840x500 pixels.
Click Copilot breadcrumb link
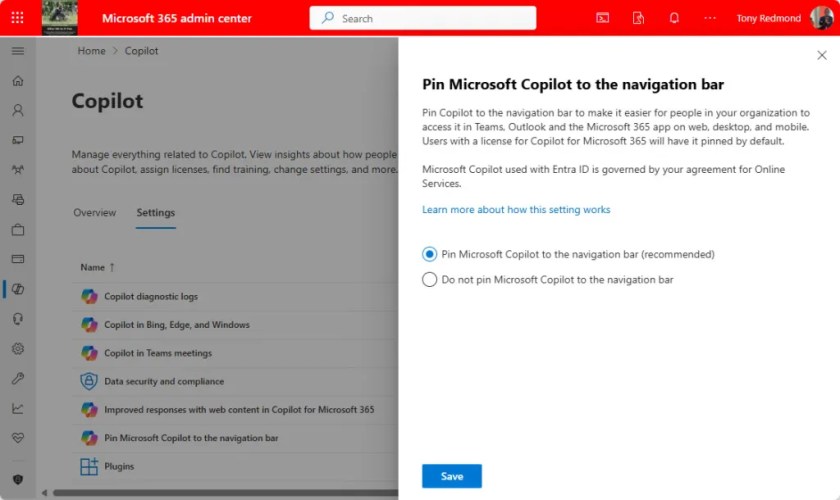[x=141, y=51]
